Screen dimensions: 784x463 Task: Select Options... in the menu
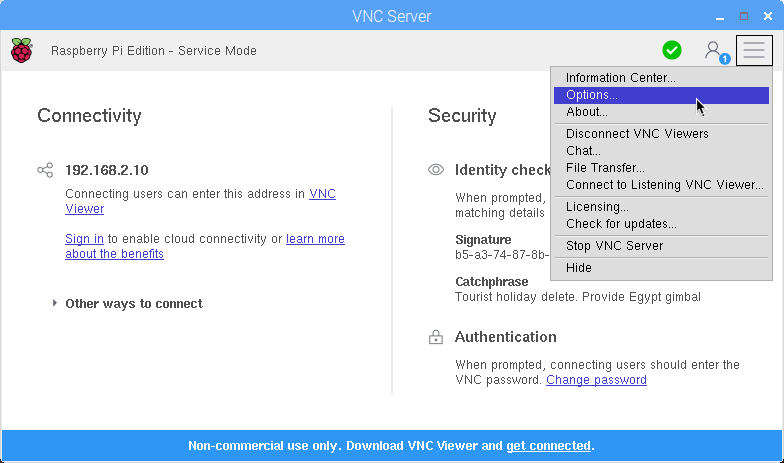(661, 95)
